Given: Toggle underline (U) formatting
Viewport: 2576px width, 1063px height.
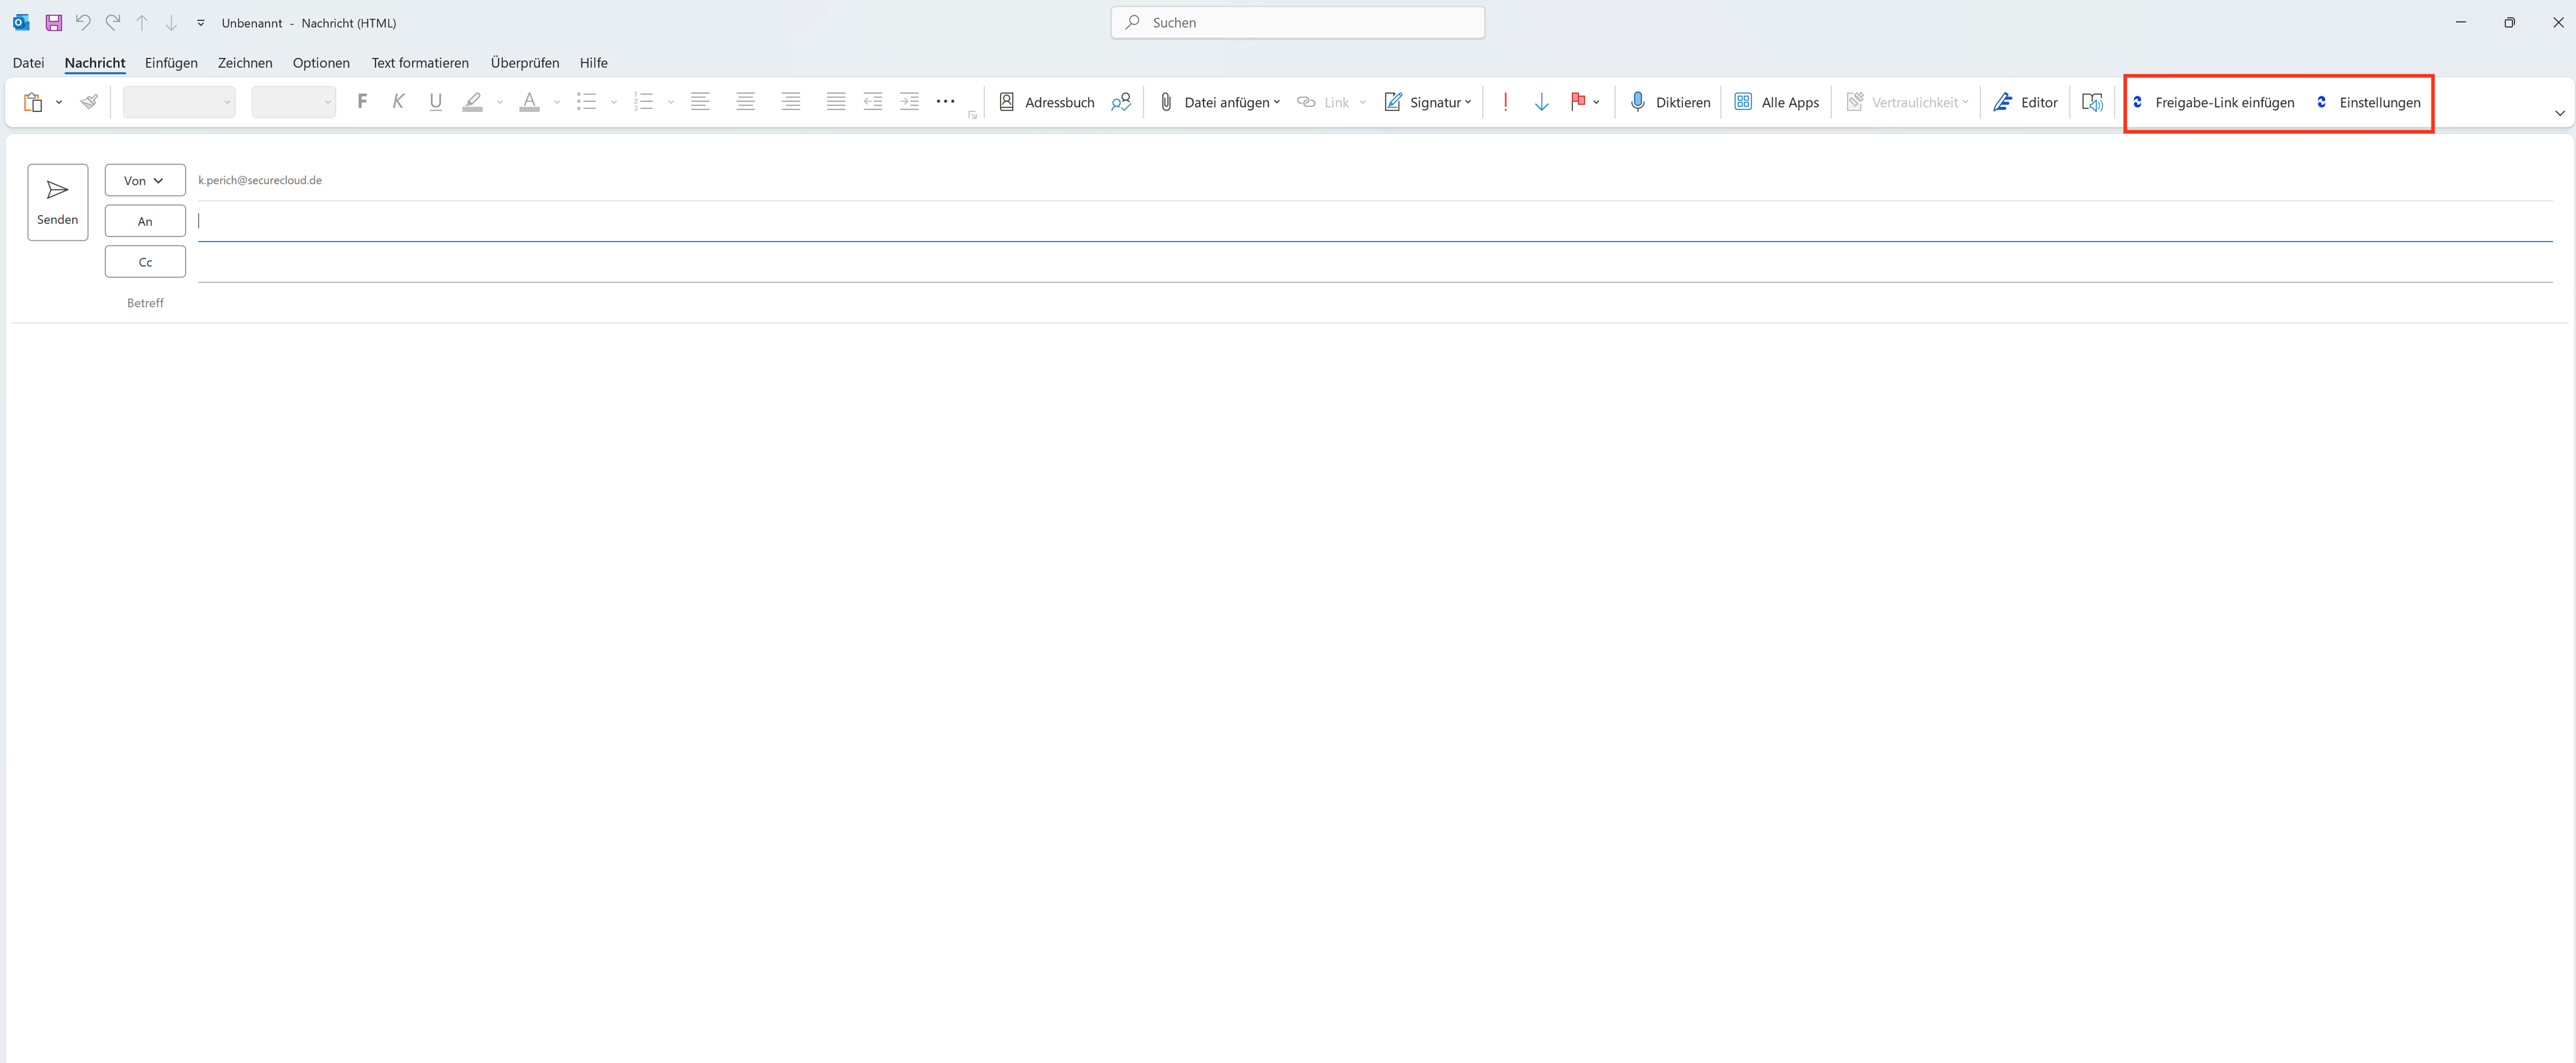Looking at the screenshot, I should (435, 101).
